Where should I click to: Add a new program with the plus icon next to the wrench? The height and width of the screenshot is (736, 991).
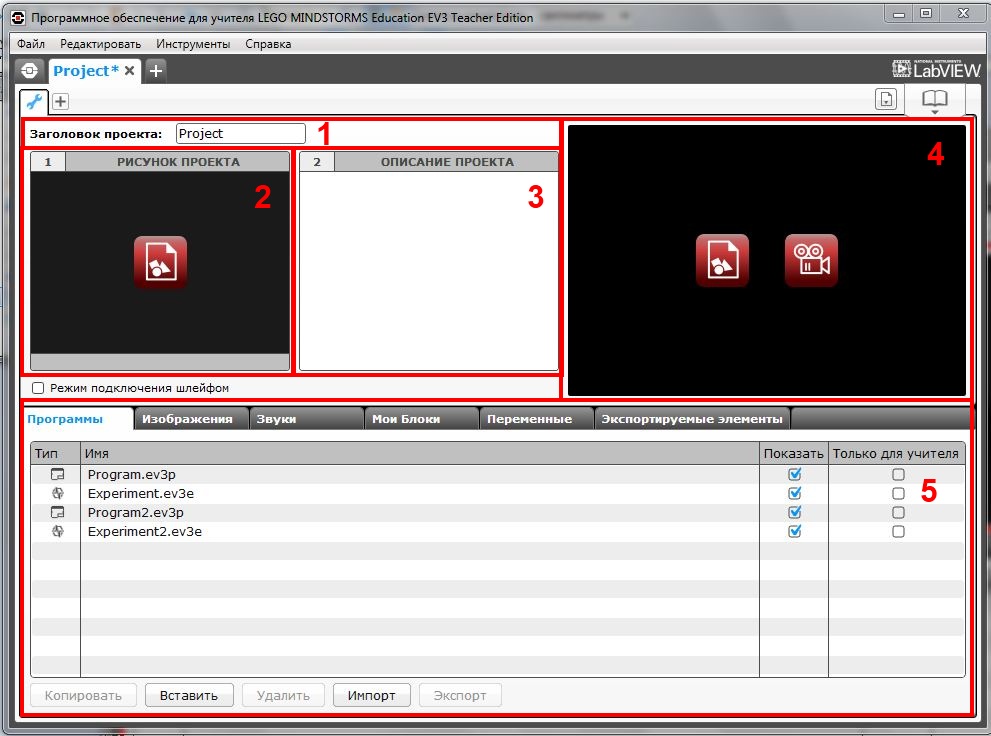[60, 101]
